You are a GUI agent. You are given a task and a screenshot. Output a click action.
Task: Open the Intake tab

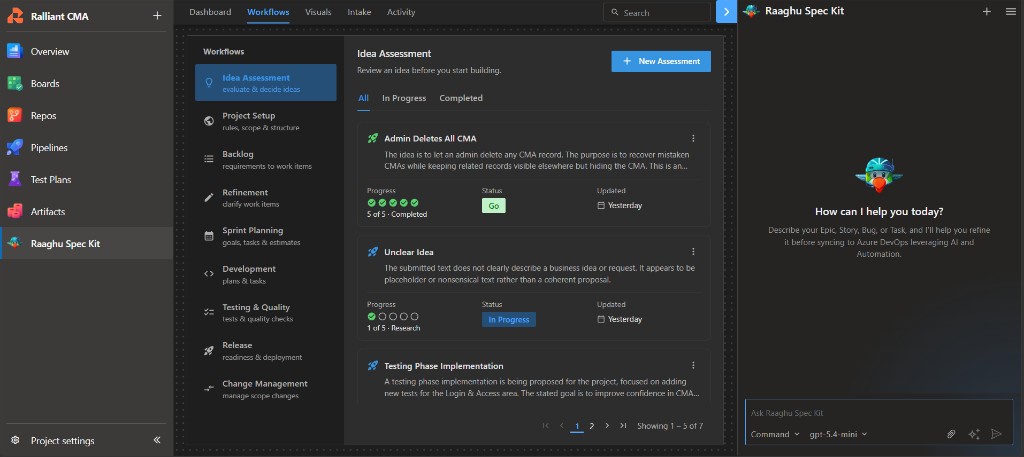[359, 12]
